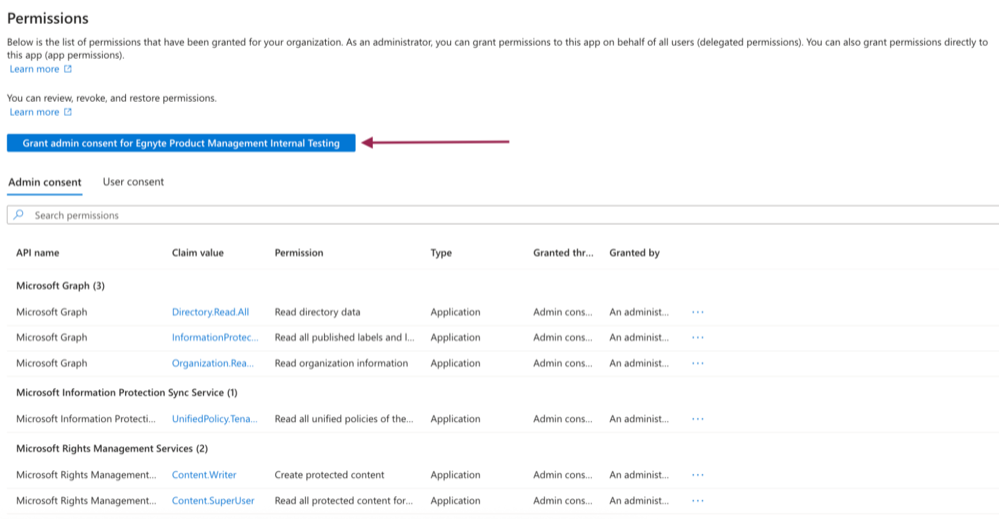
Task: Open the more options menu for the Organization.Rea... row
Action: click(x=698, y=363)
